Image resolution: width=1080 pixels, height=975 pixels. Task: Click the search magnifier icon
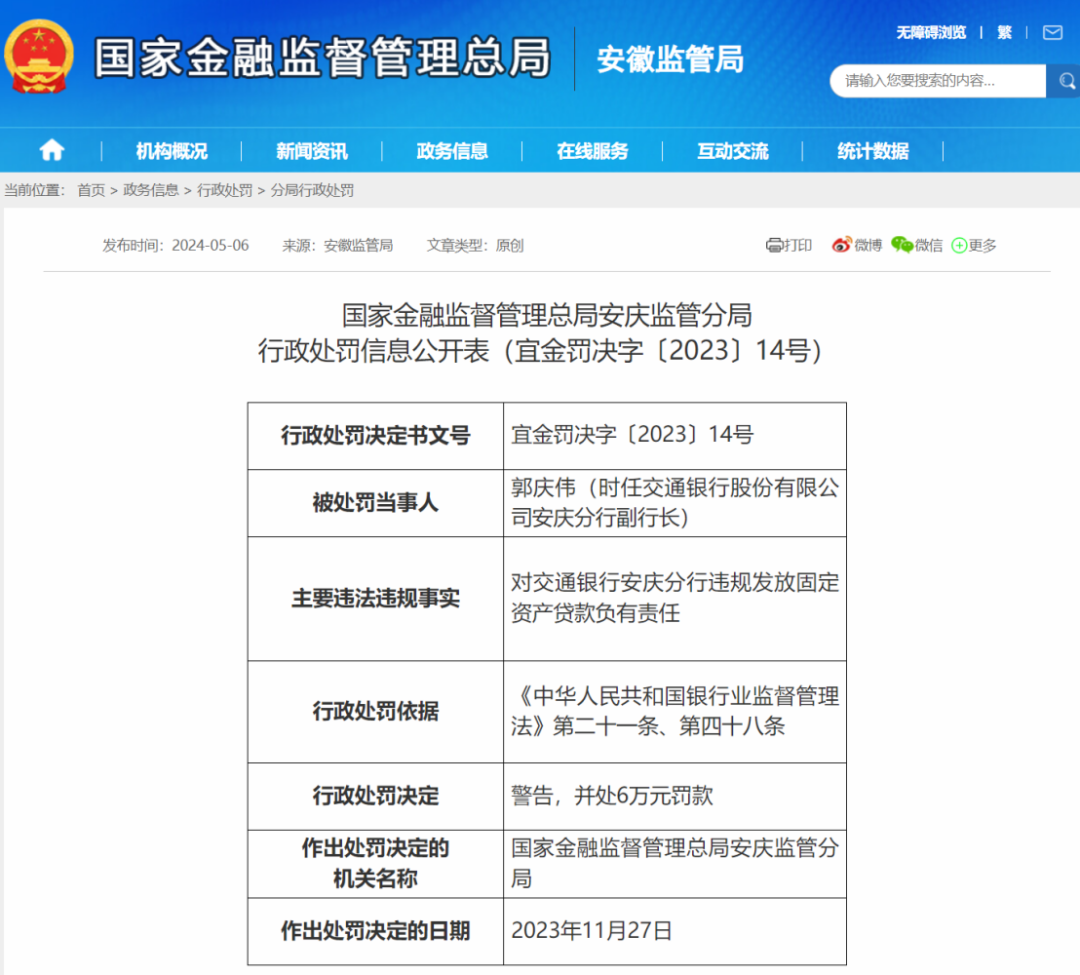tap(1061, 81)
